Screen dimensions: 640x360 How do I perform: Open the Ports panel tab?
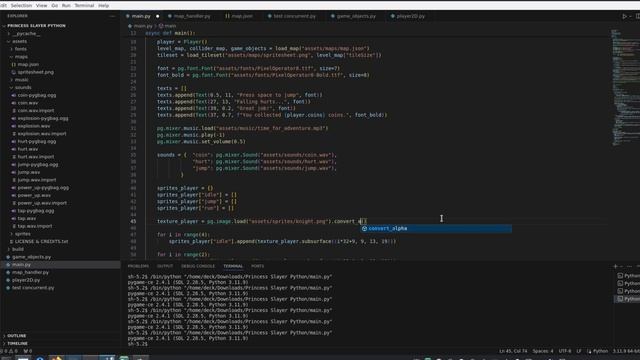pos(258,266)
